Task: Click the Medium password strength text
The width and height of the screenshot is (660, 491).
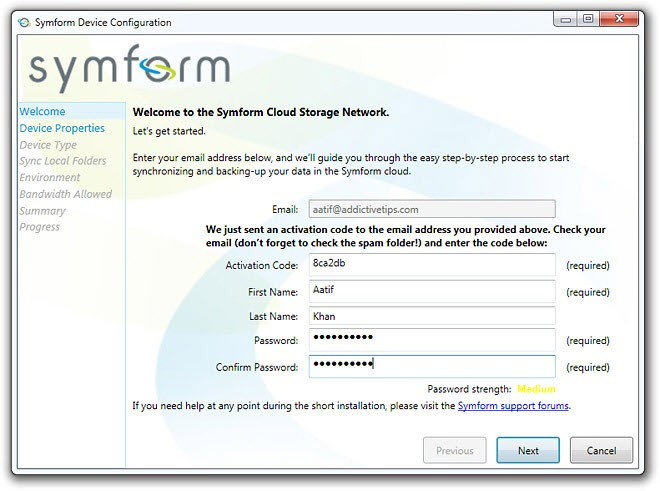Action: [x=536, y=389]
